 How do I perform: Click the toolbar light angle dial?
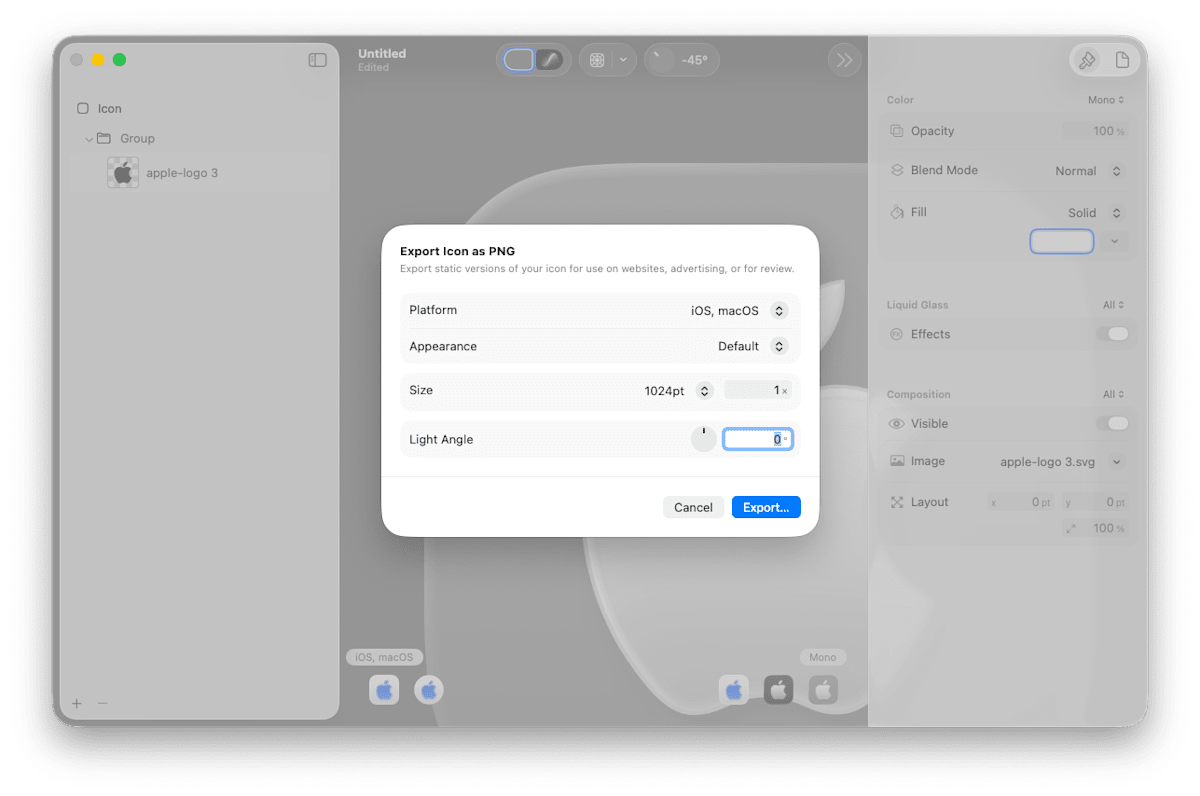tap(662, 60)
